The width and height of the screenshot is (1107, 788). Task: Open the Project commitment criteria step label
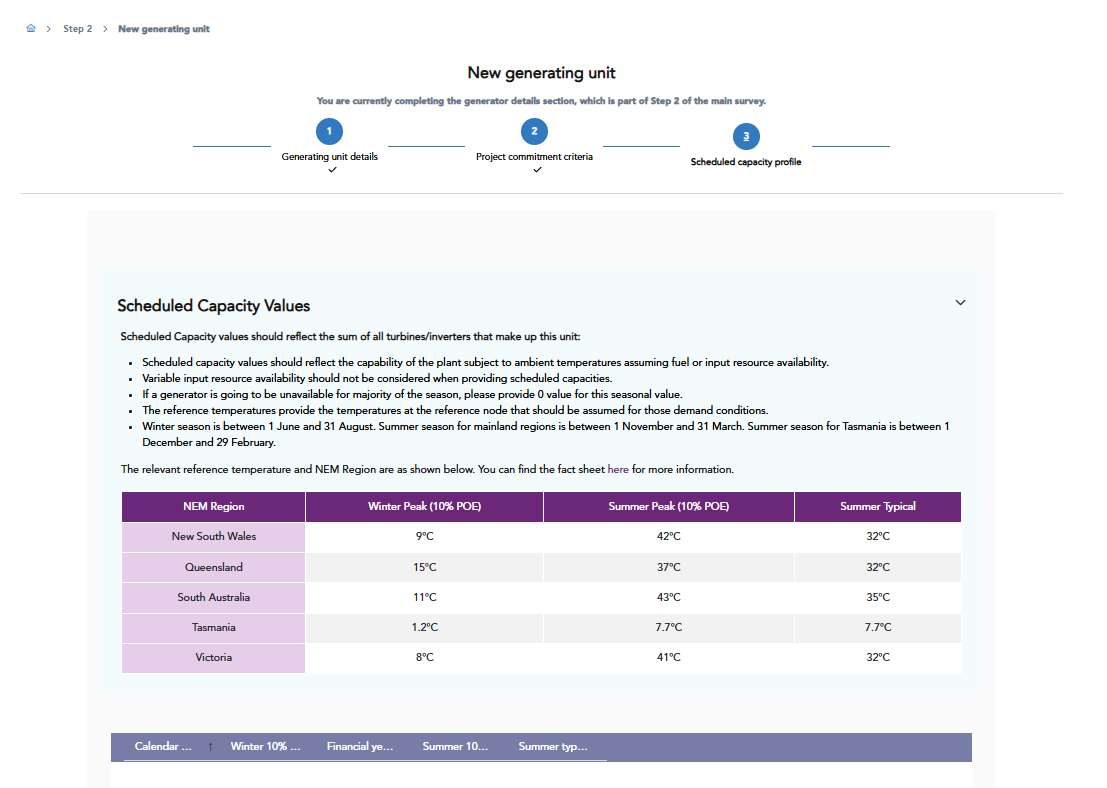534,157
